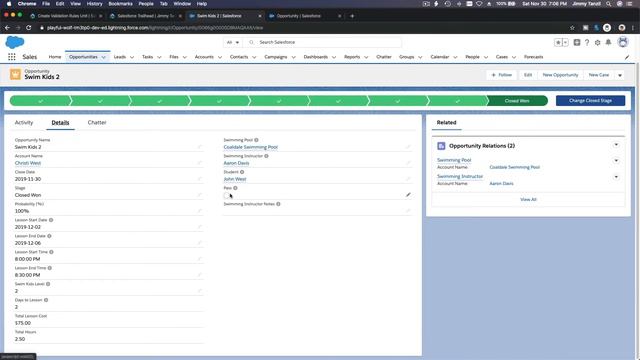The width and height of the screenshot is (640, 360).
Task: Click the Salesforce cloud logo
Action: (15, 42)
